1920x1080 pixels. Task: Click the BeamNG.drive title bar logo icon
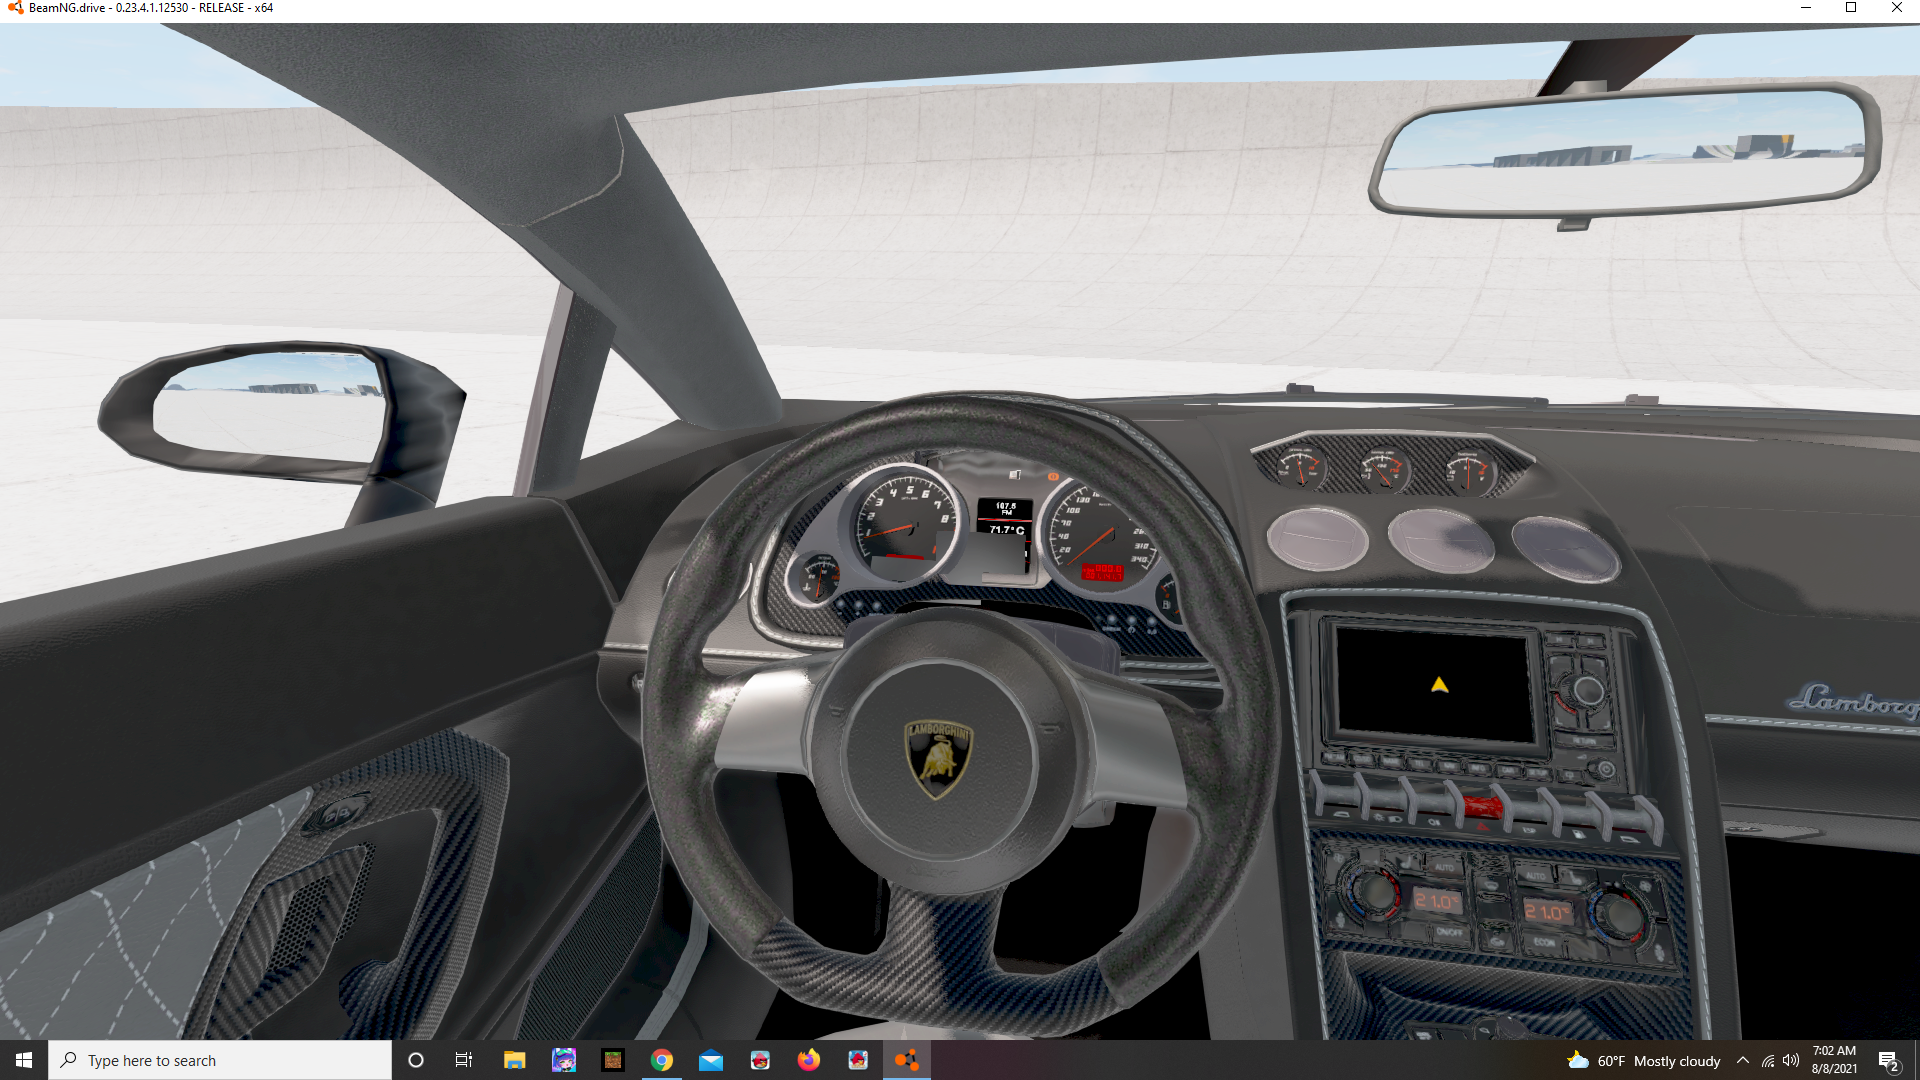[15, 8]
